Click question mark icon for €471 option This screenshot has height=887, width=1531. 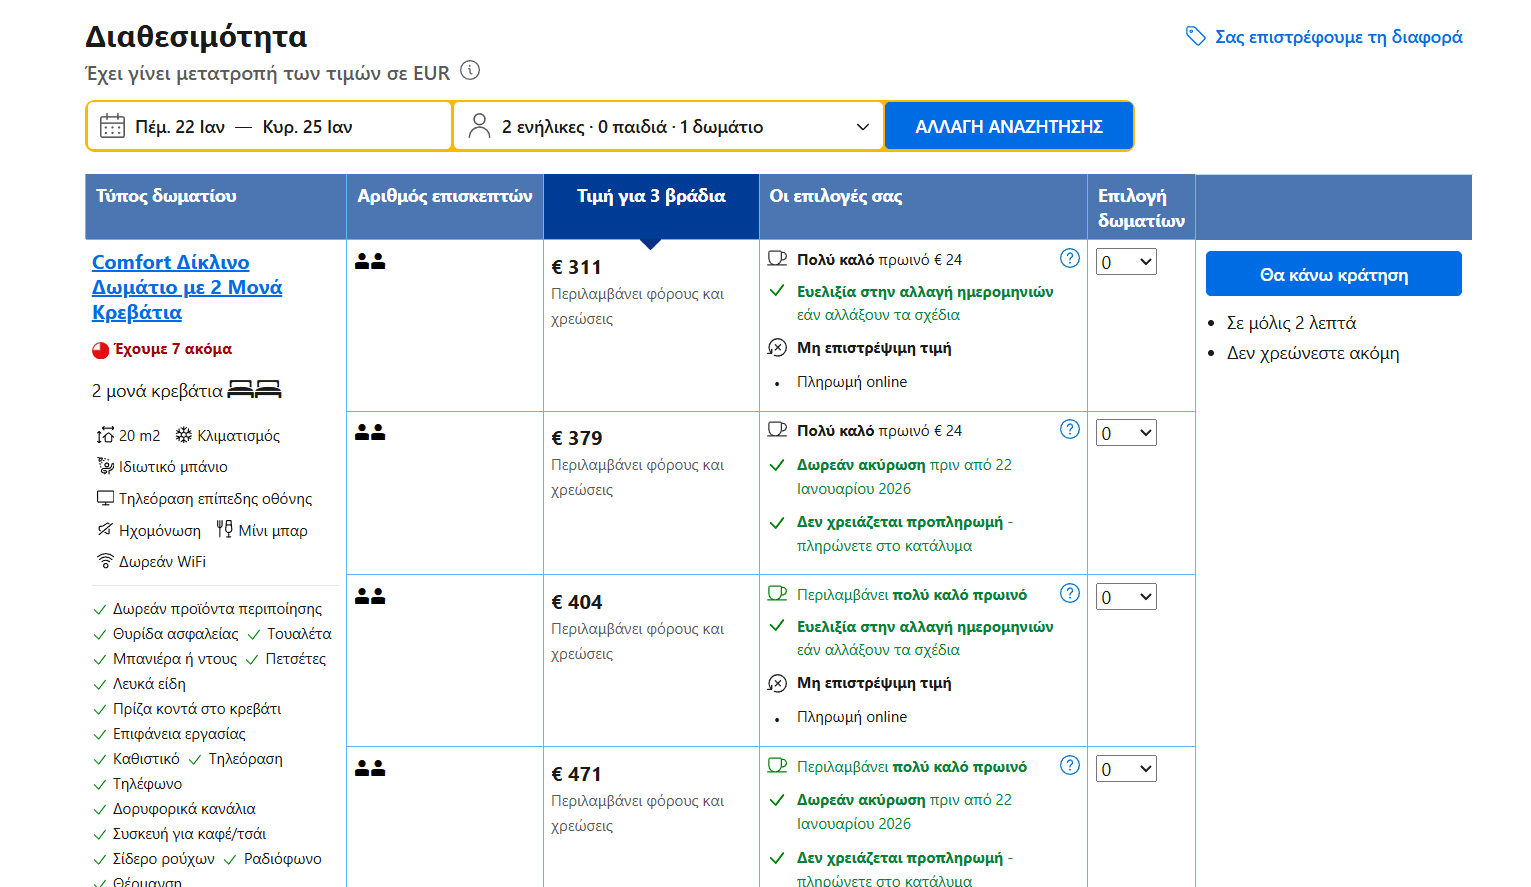click(x=1069, y=766)
